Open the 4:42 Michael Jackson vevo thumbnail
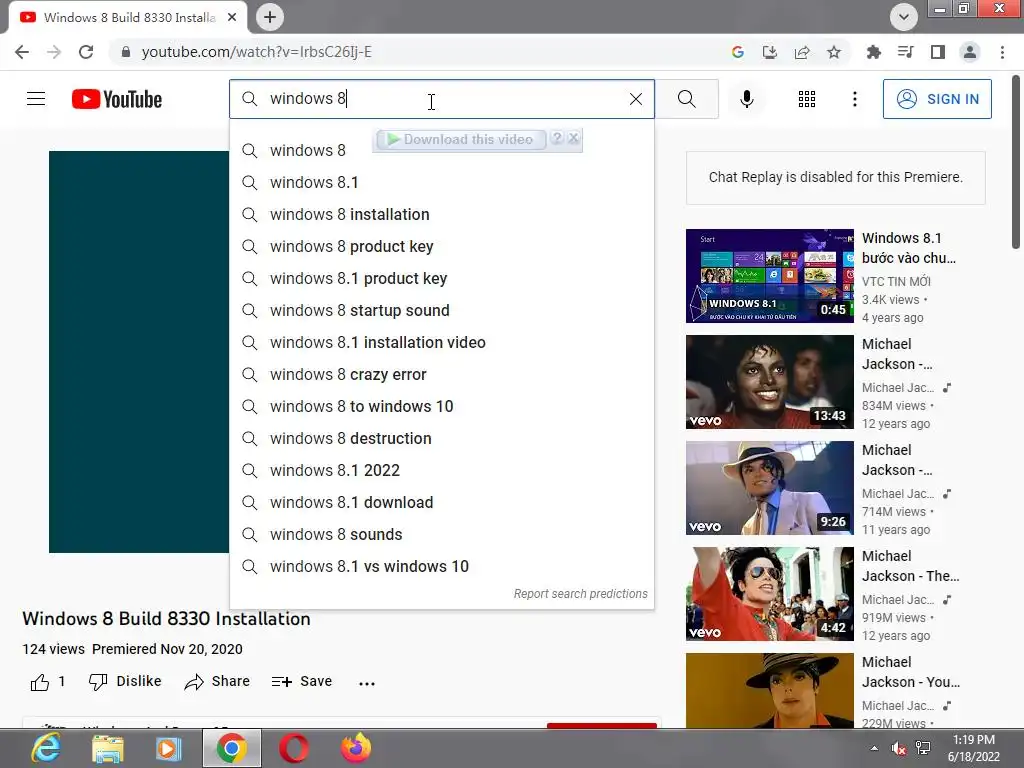 (769, 594)
